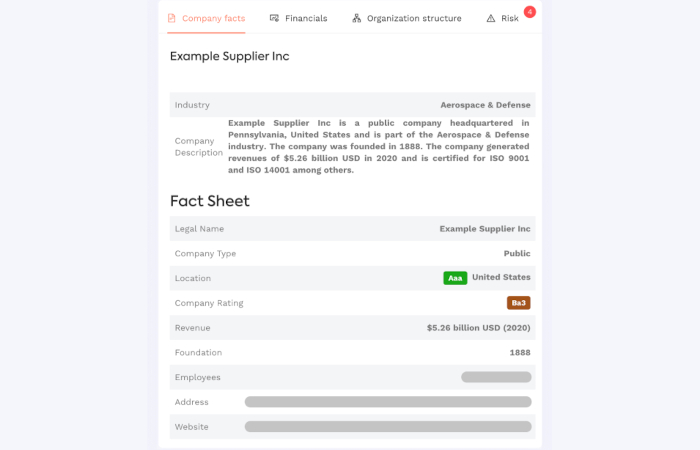Click the redacted Employees value
The width and height of the screenshot is (700, 450).
point(496,377)
